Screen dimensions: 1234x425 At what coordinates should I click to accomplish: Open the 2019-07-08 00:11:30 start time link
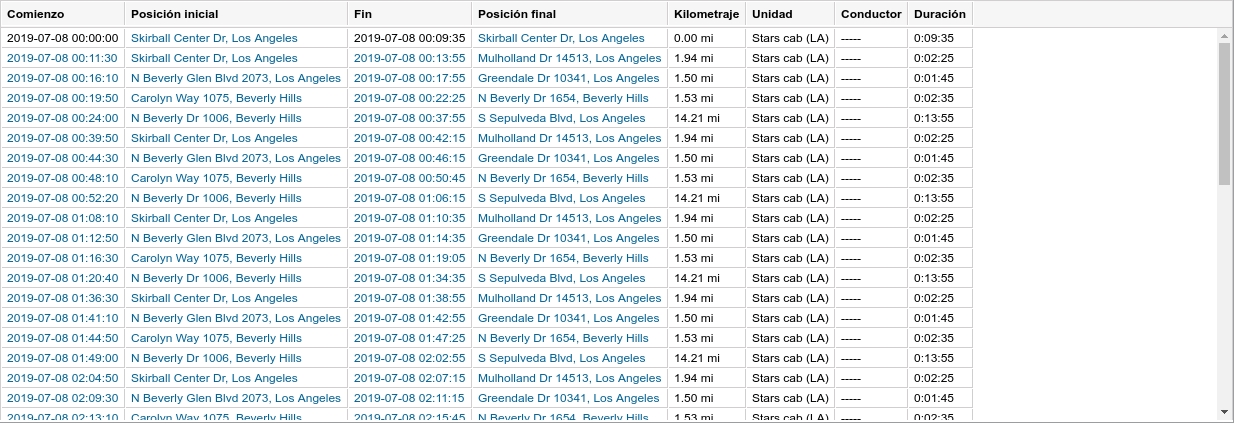tap(62, 58)
